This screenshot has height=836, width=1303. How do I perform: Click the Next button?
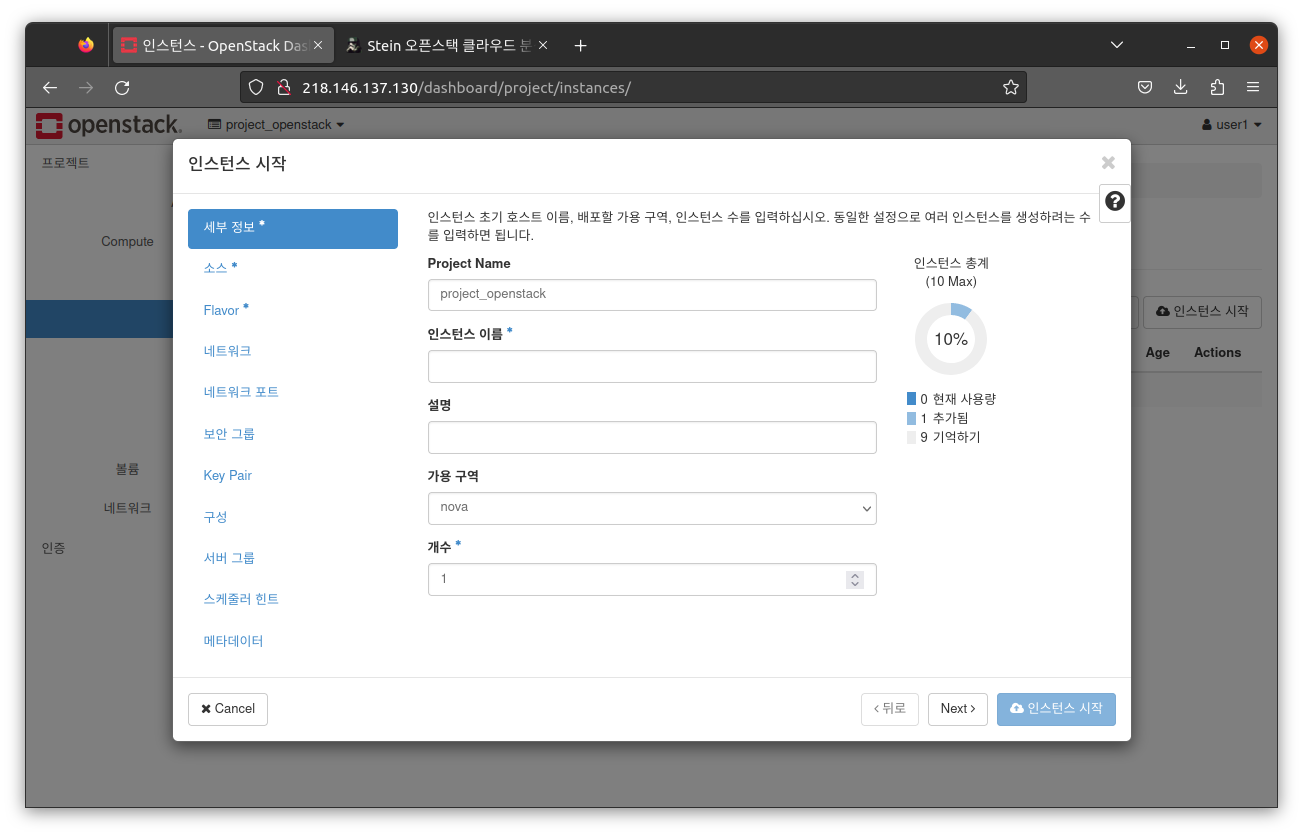[958, 709]
